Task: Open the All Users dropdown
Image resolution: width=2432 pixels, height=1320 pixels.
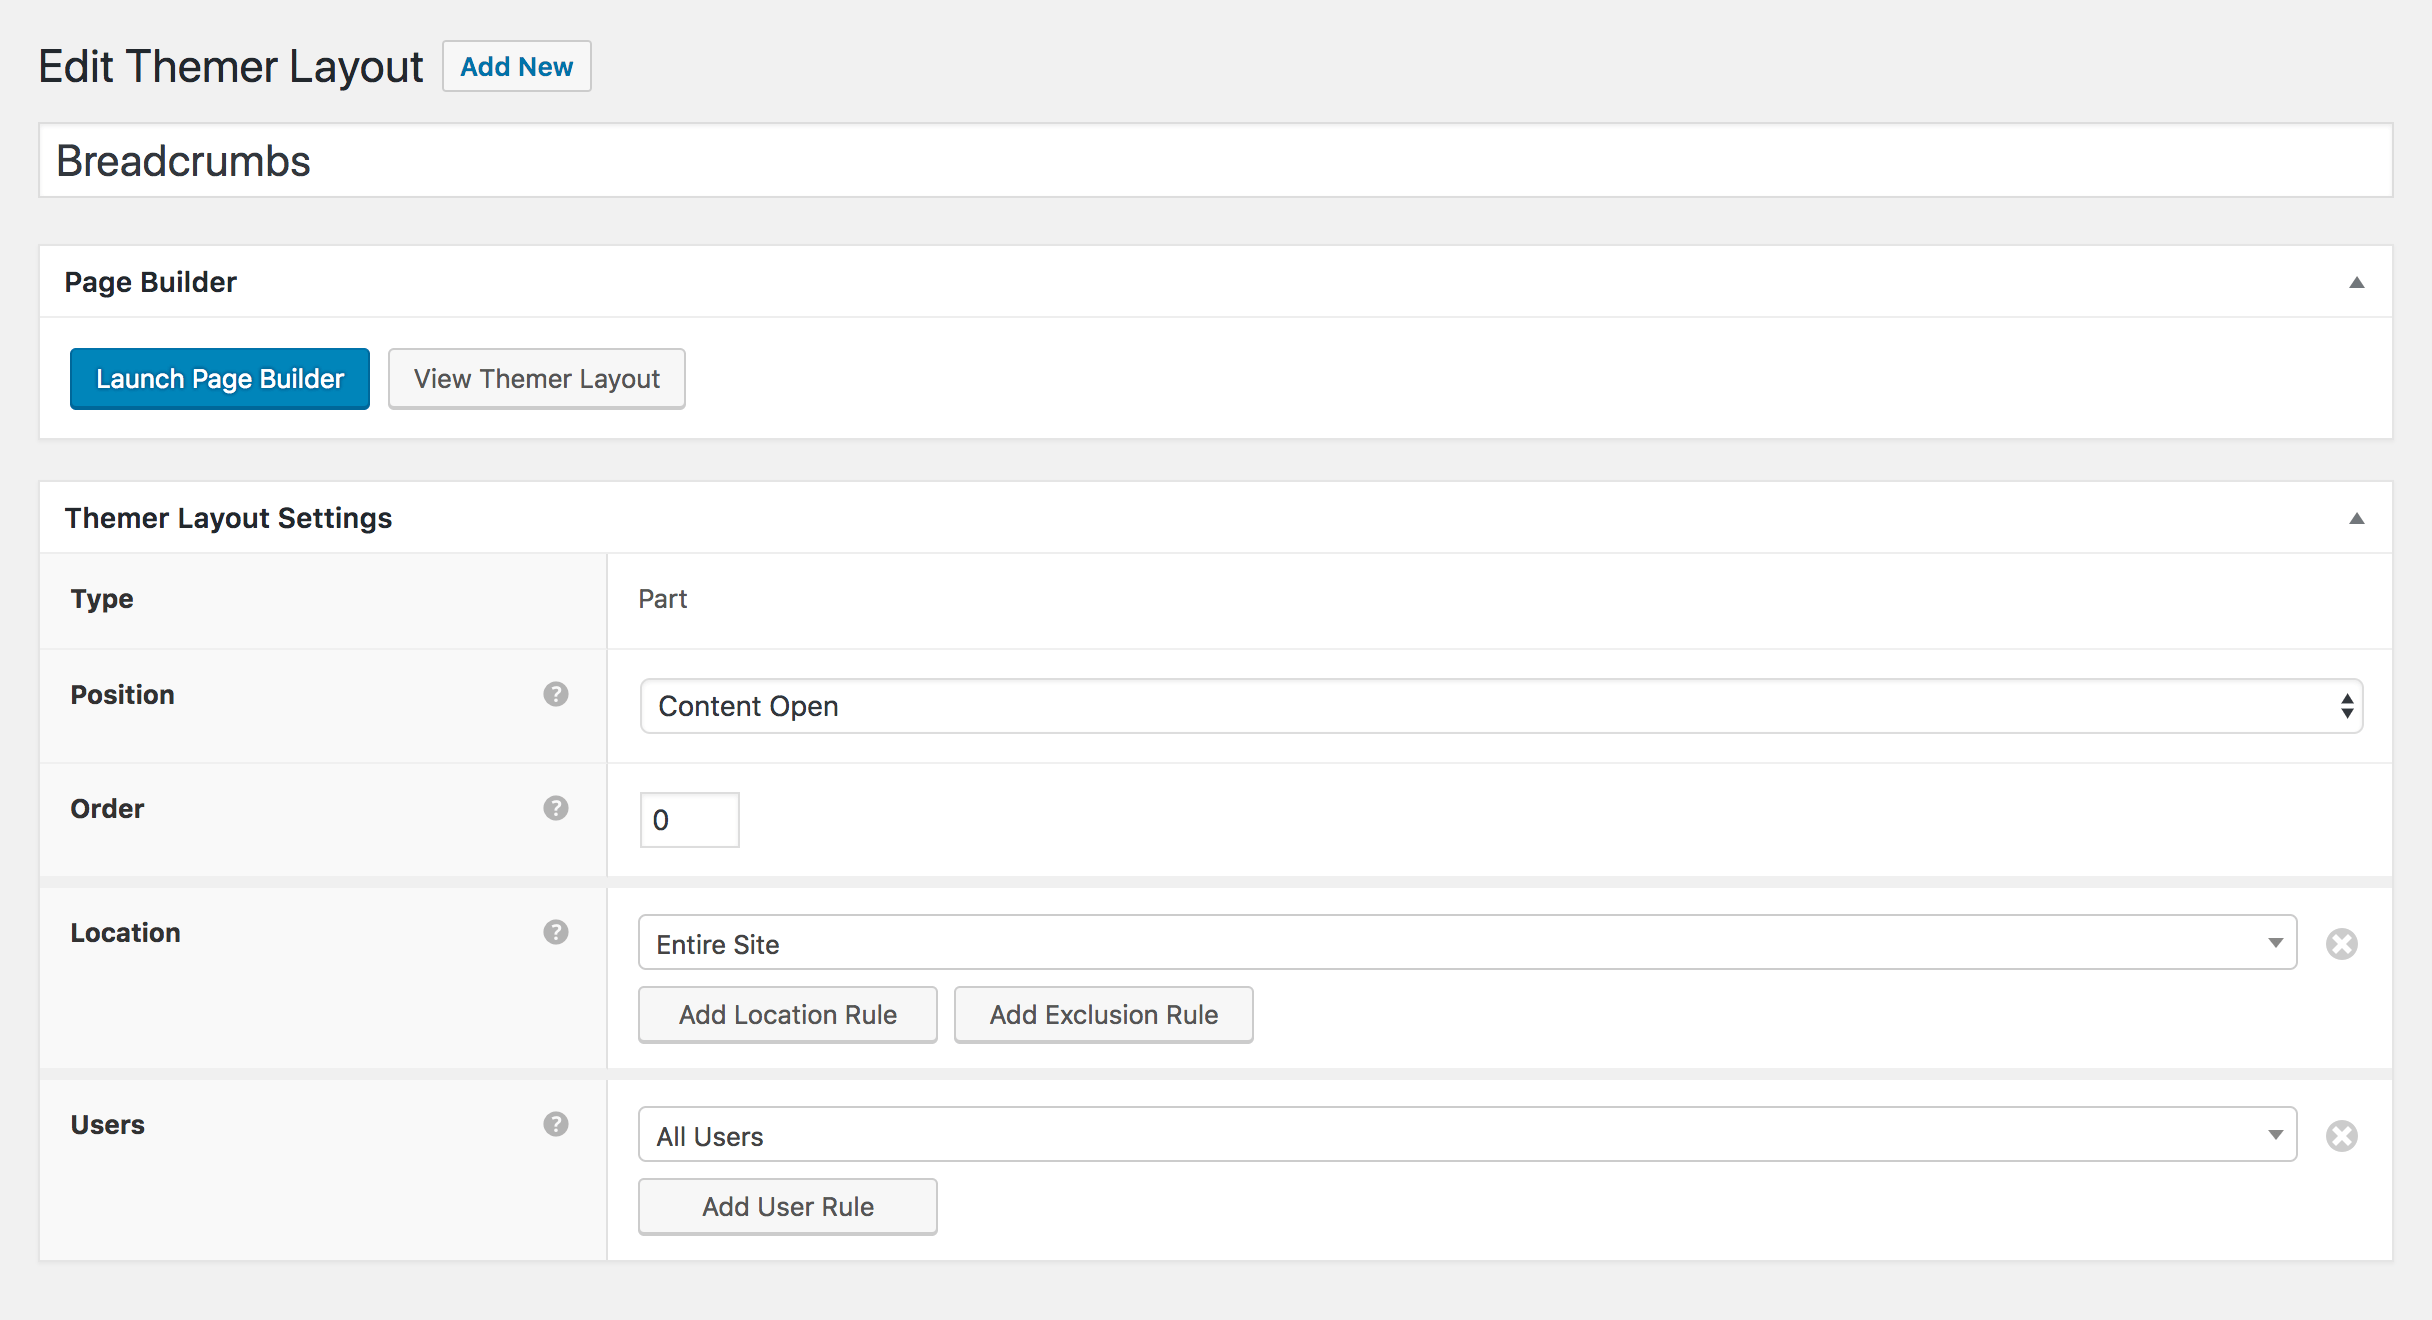Action: (1467, 1135)
